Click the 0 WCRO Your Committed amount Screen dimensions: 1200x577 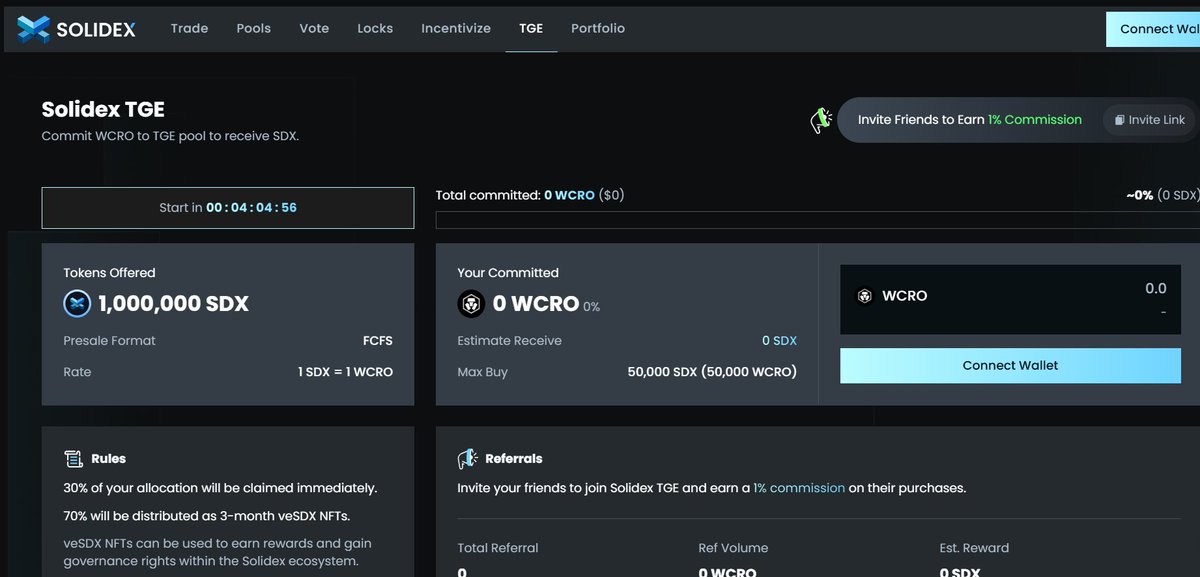tap(536, 304)
